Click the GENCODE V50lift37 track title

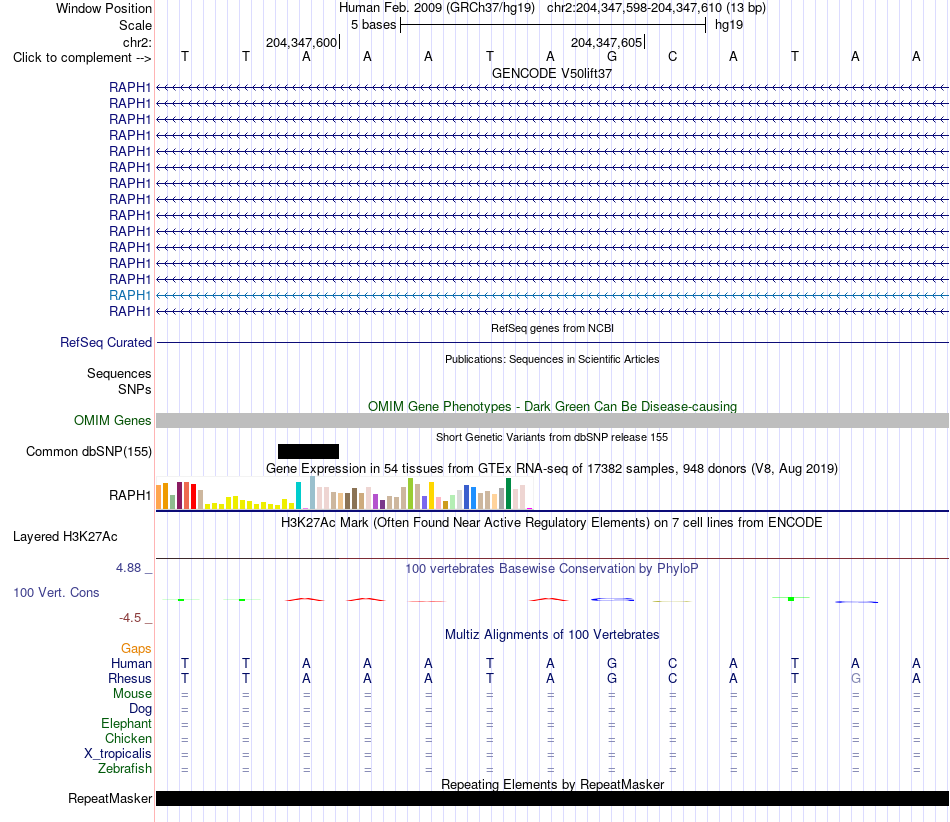tap(552, 73)
